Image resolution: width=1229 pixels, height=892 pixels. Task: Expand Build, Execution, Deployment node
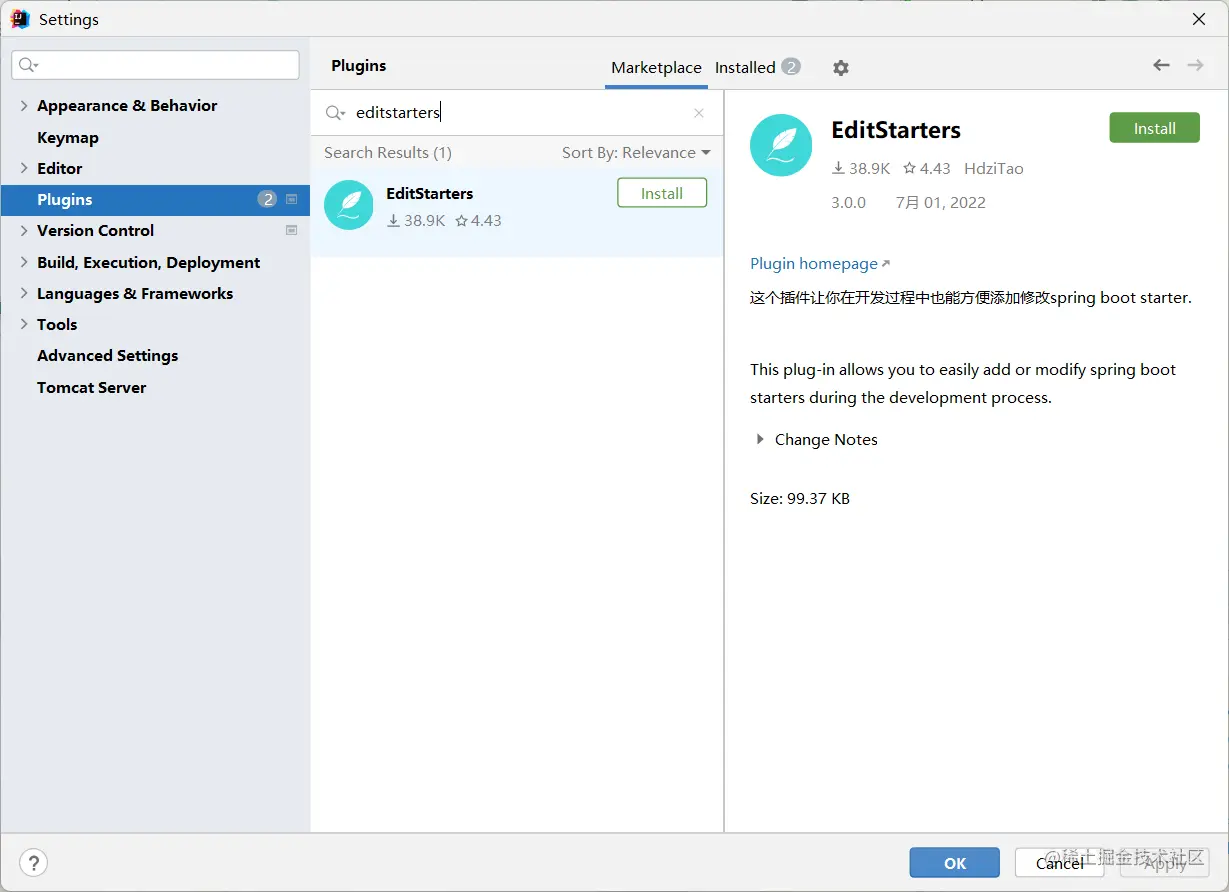click(x=24, y=262)
